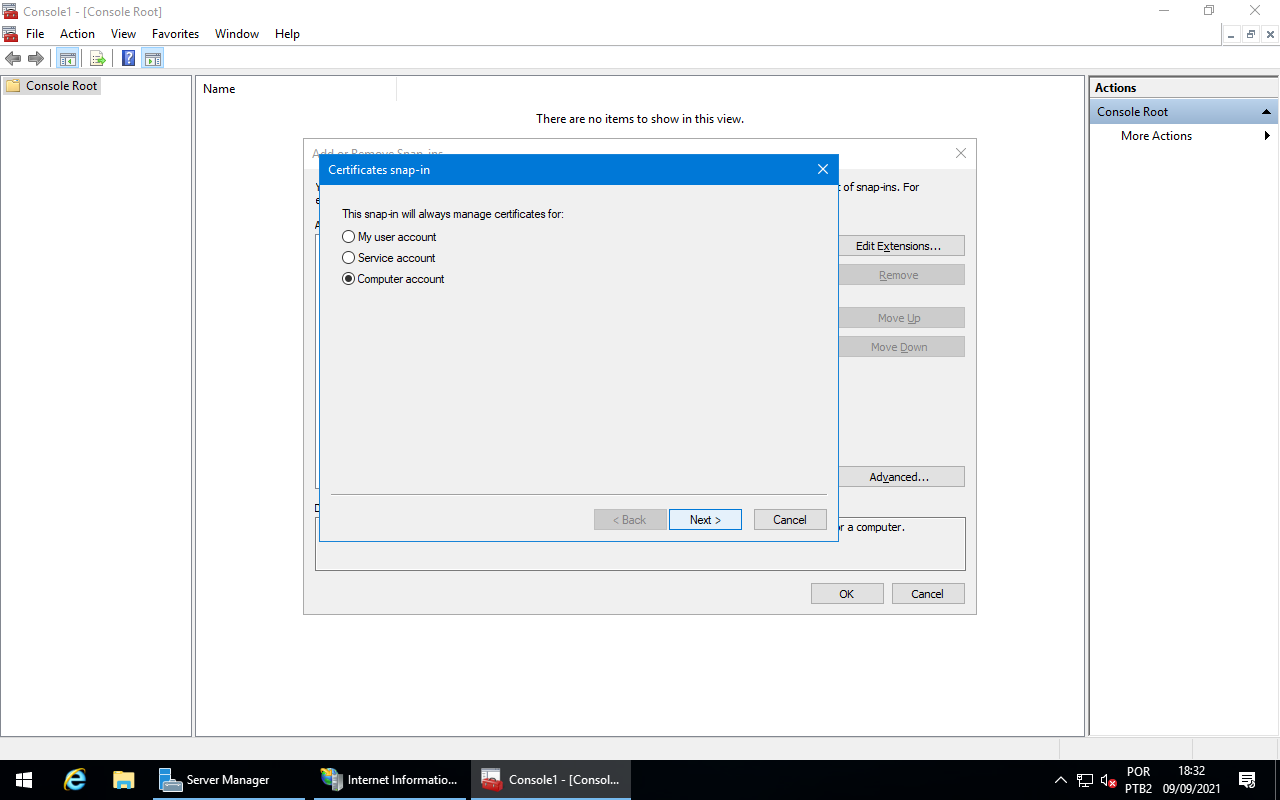Select Console Root in the left tree pane

click(59, 85)
